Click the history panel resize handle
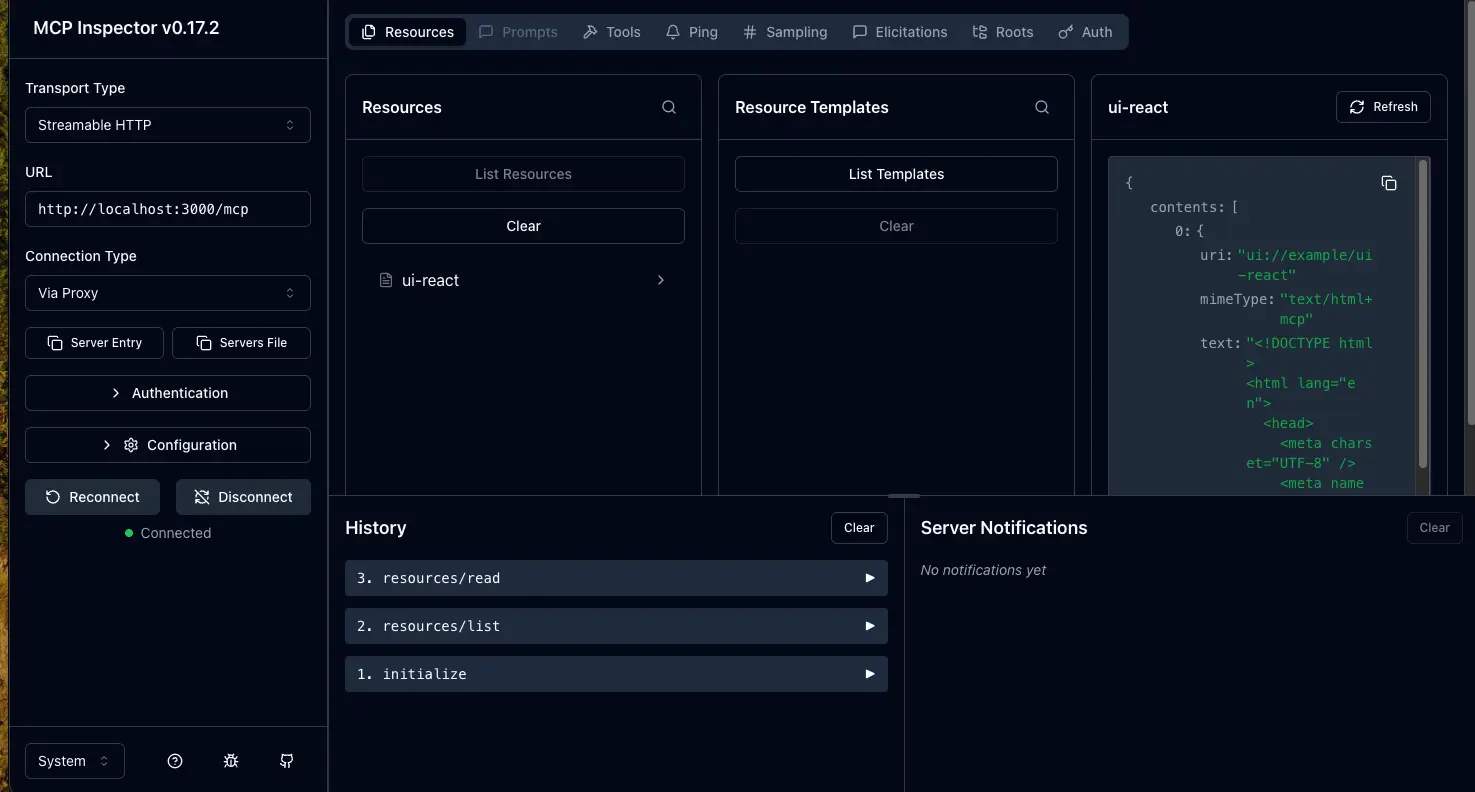The height and width of the screenshot is (792, 1475). point(904,496)
